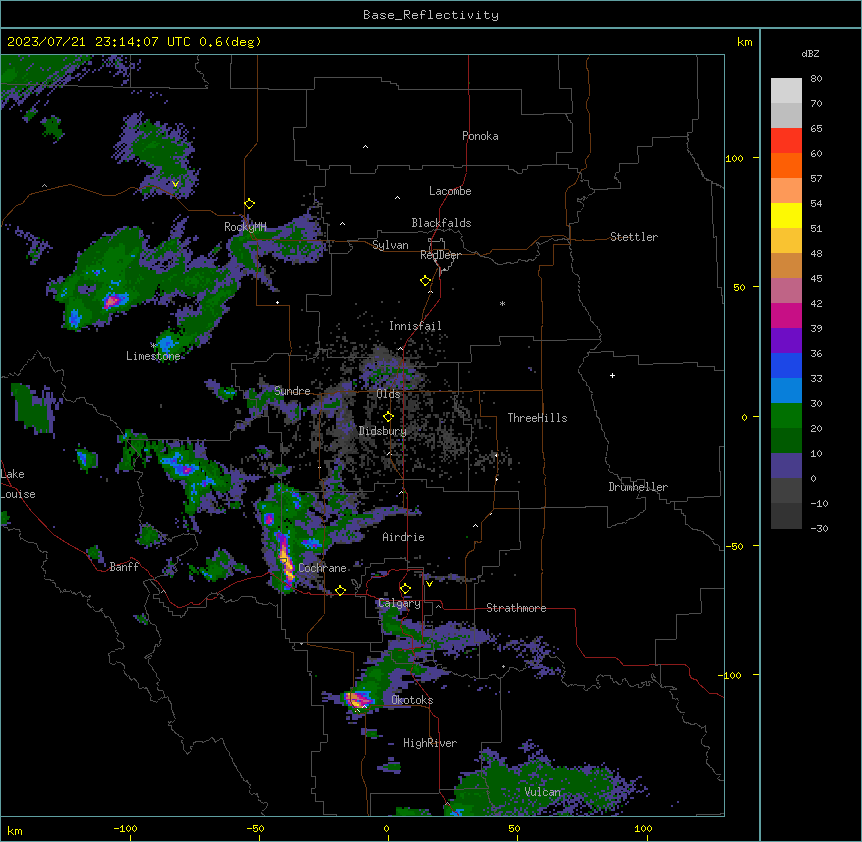Viewport: 862px width, 842px height.
Task: Click the Didsbury label
Action: coord(383,431)
